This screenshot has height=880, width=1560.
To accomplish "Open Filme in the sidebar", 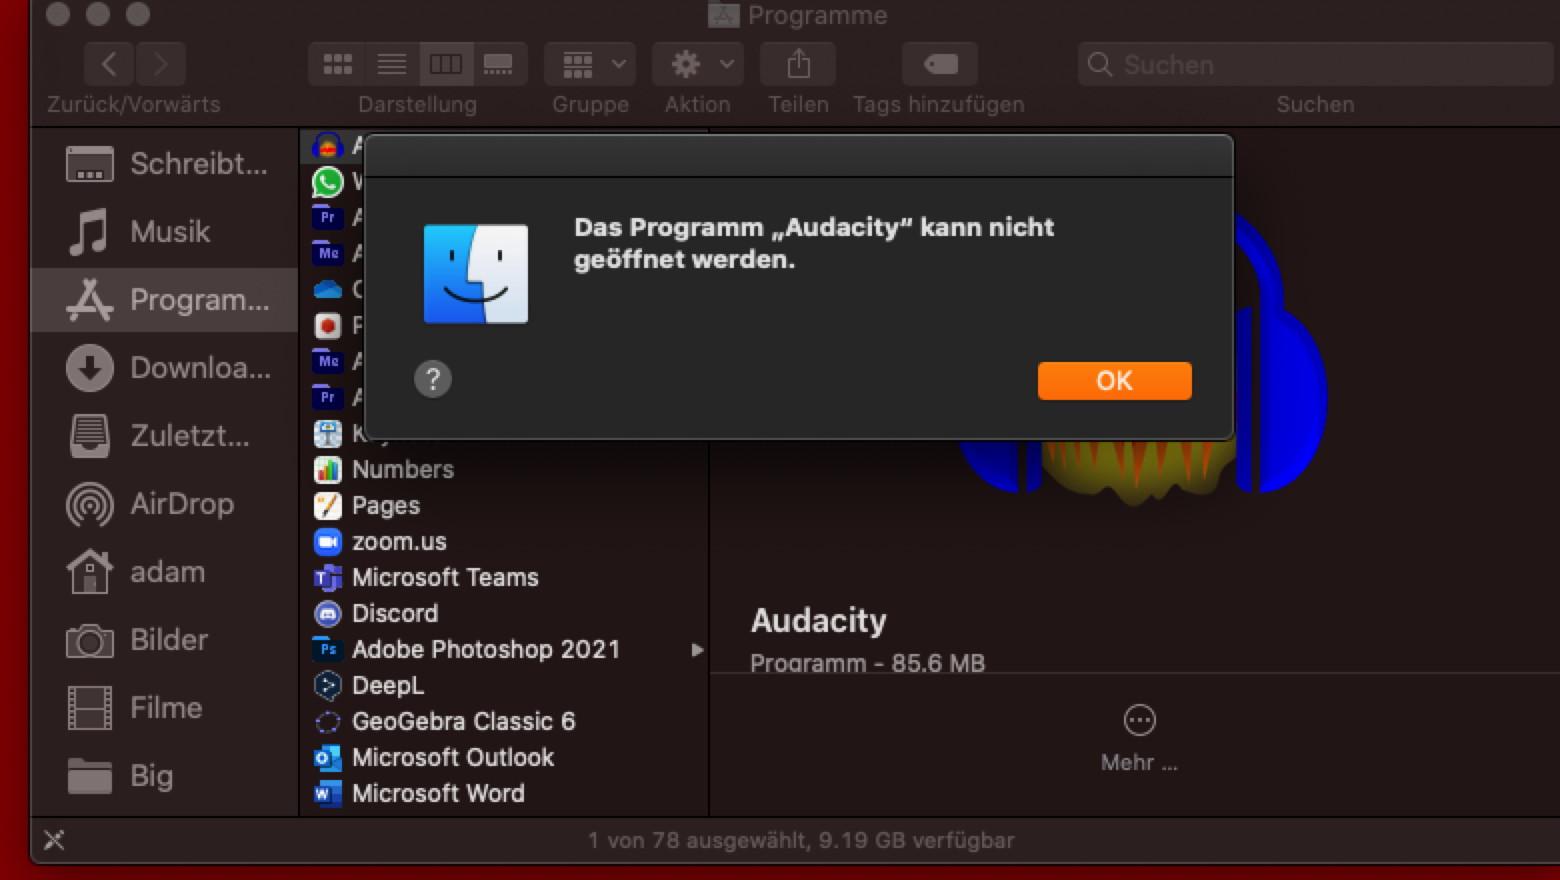I will point(165,707).
